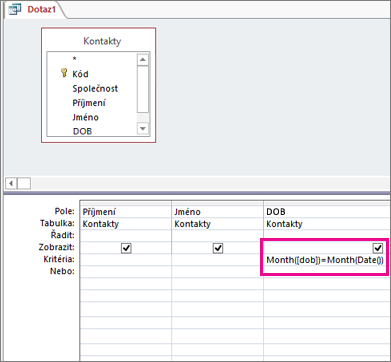This screenshot has width=391, height=362.
Task: Toggle Zobrazit checkbox for Jméno column
Action: tap(218, 248)
